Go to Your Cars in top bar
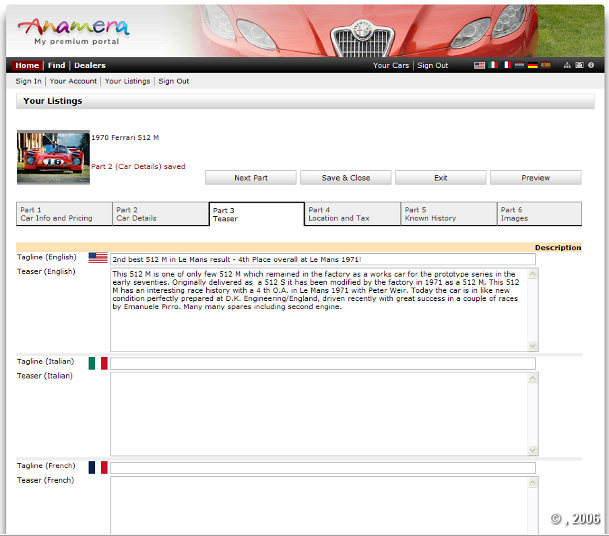 391,65
